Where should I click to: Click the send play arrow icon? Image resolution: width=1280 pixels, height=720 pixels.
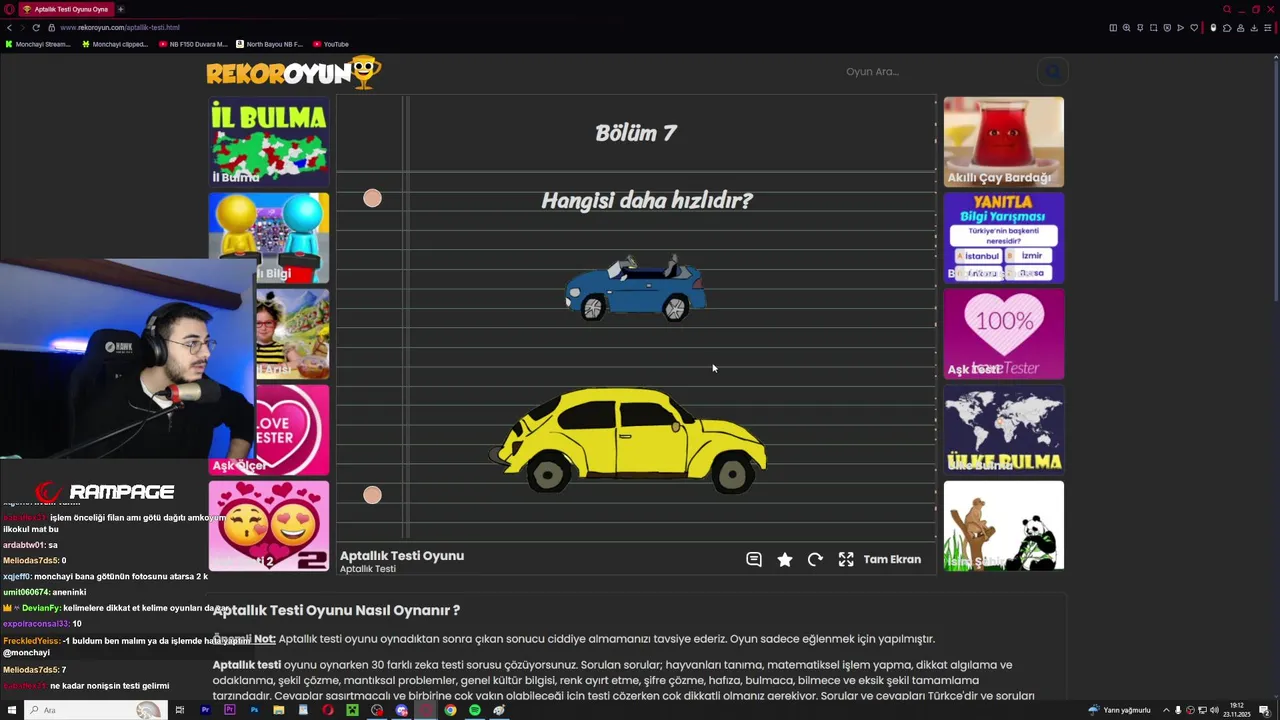click(1180, 28)
